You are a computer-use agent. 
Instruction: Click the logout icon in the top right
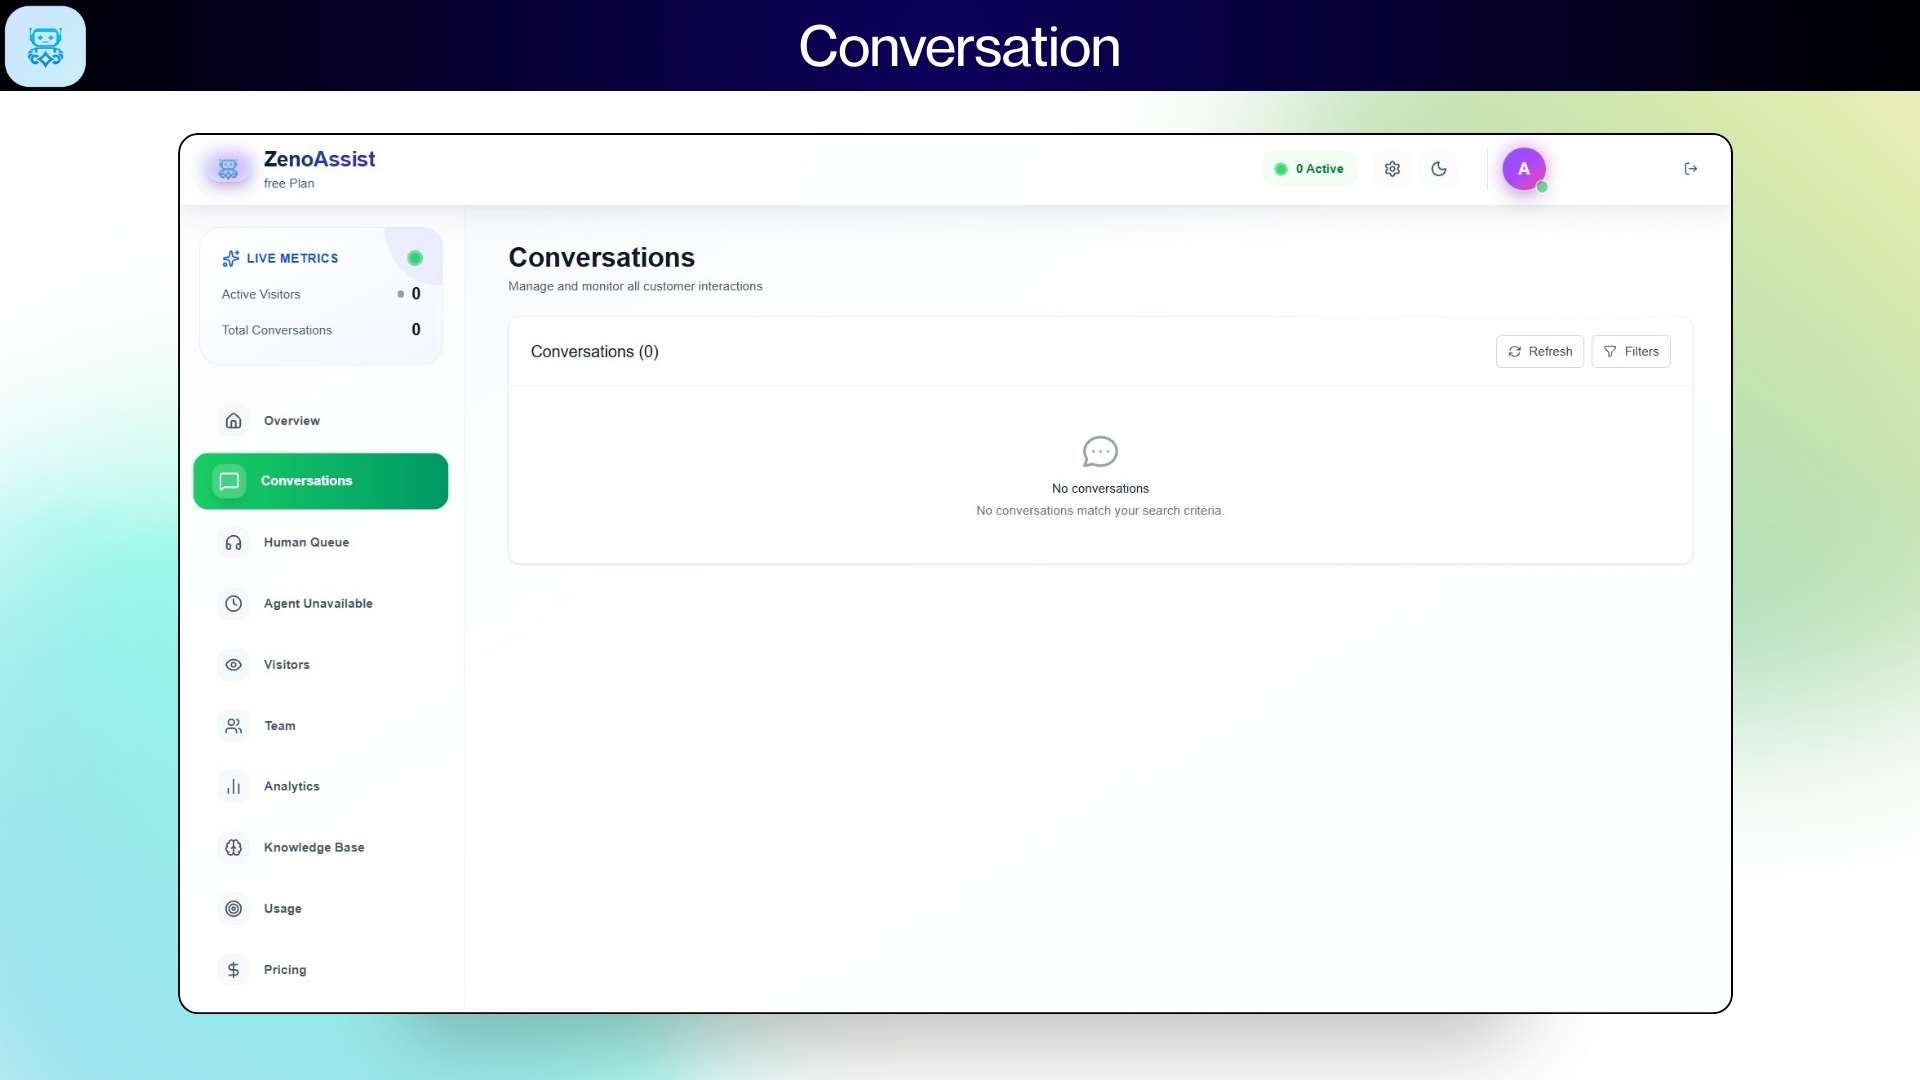coord(1690,168)
